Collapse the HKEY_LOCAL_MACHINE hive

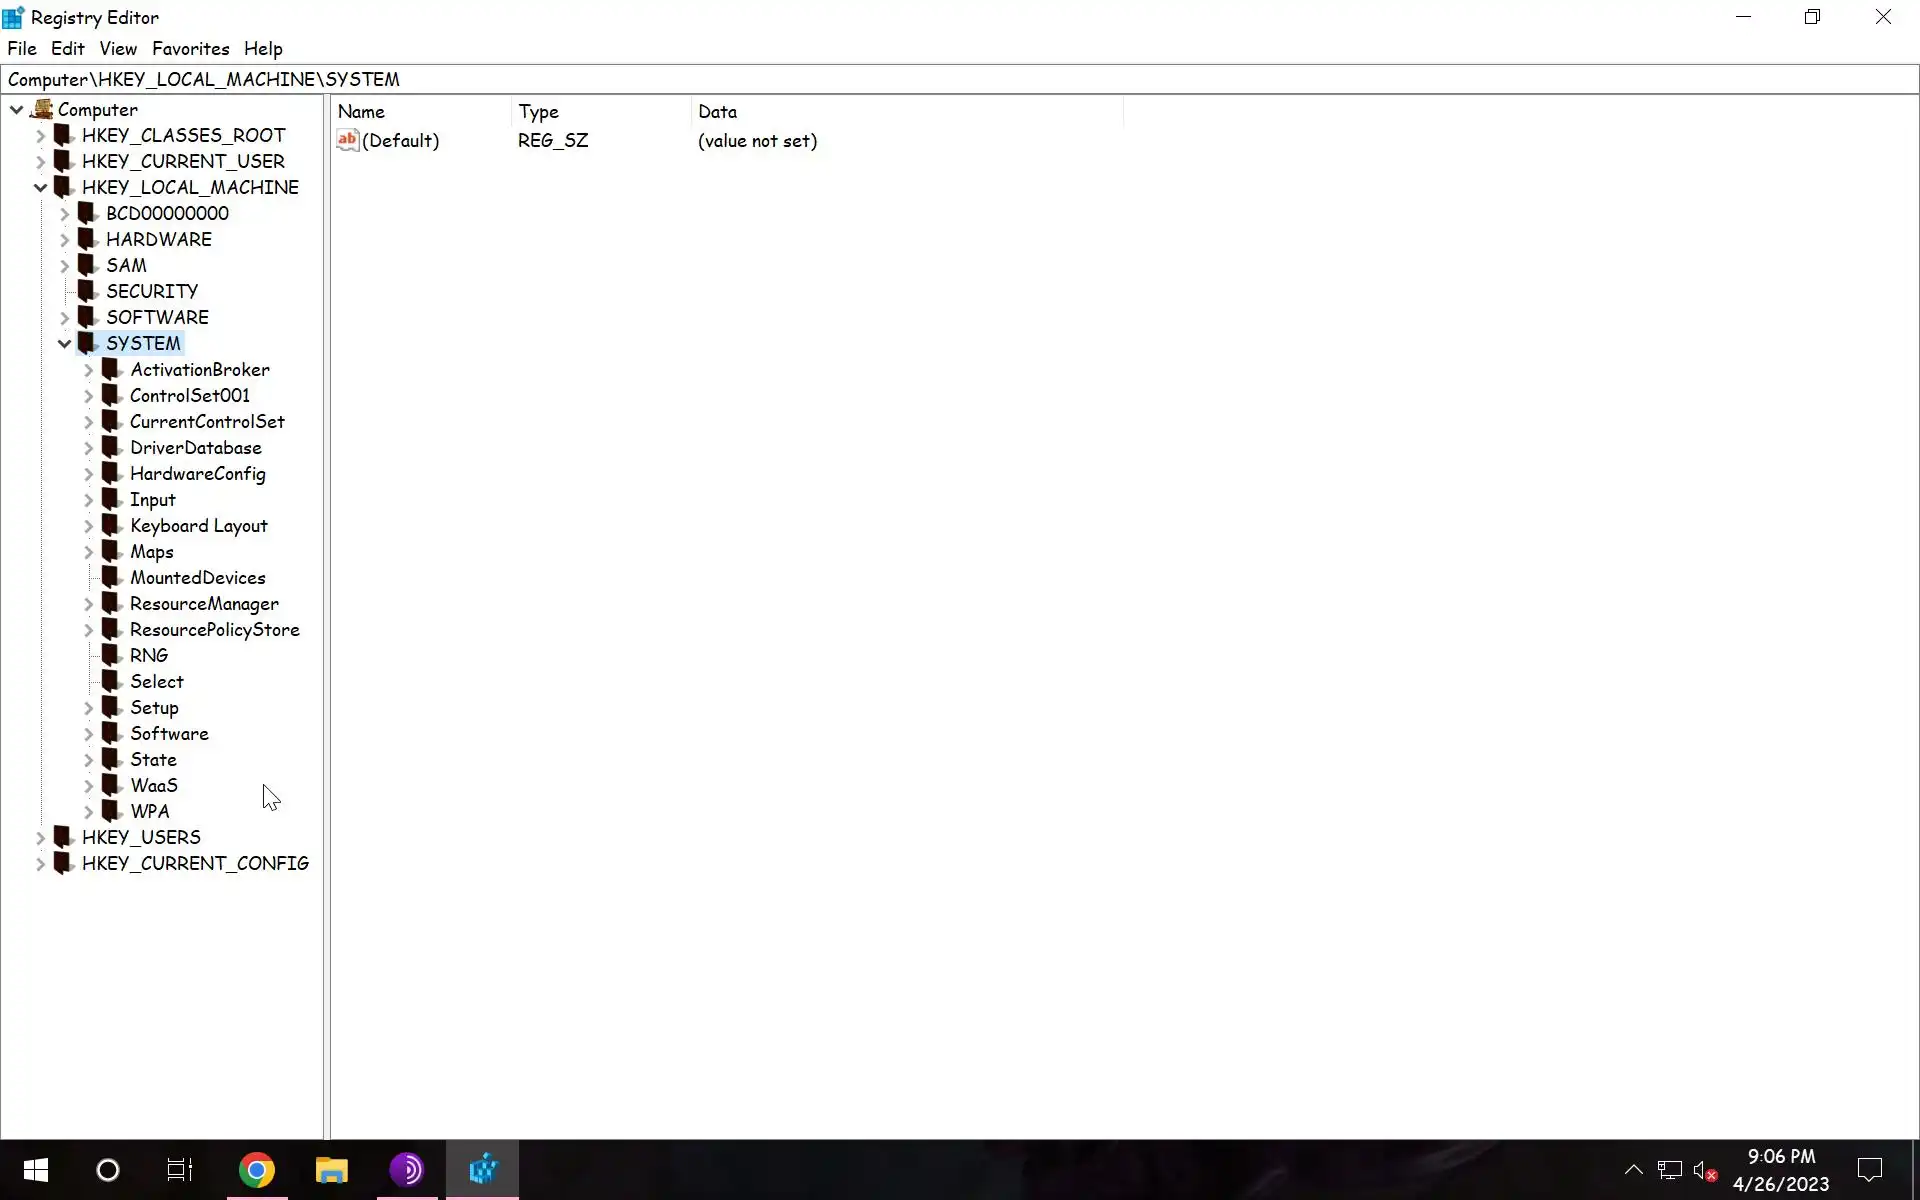(40, 188)
